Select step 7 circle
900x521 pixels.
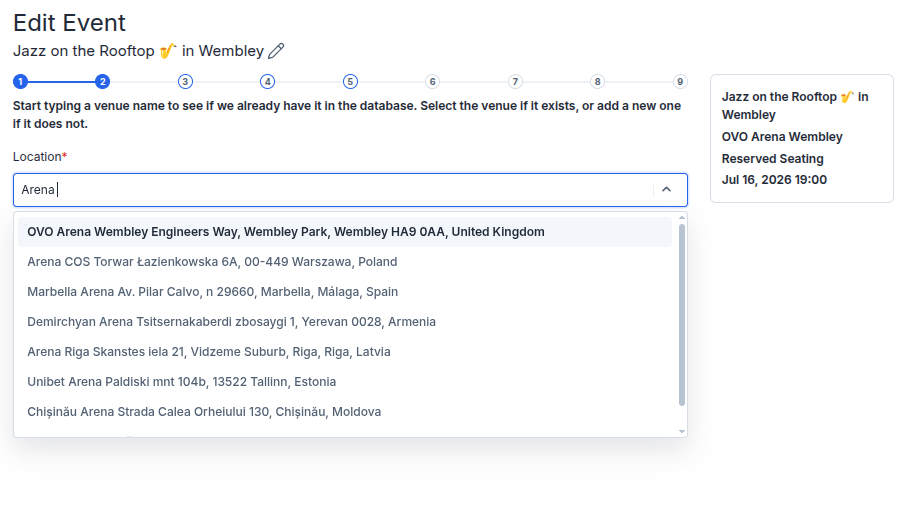coord(515,81)
